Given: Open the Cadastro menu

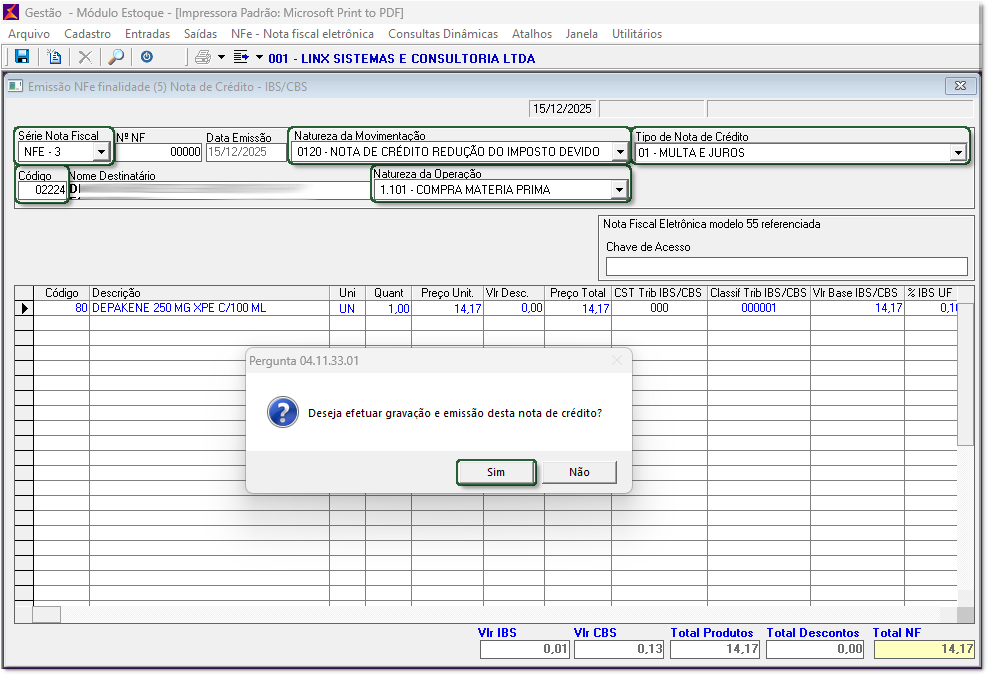Looking at the screenshot, I should click(87, 34).
